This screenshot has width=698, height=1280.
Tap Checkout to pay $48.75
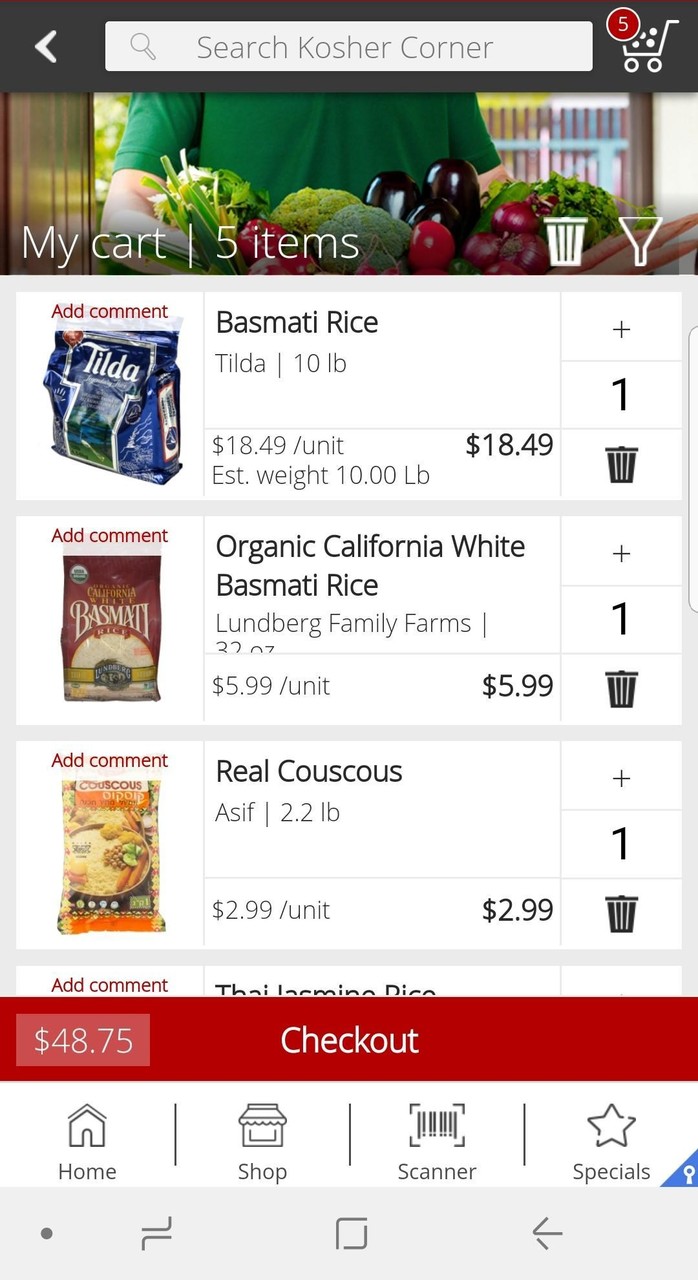349,1040
